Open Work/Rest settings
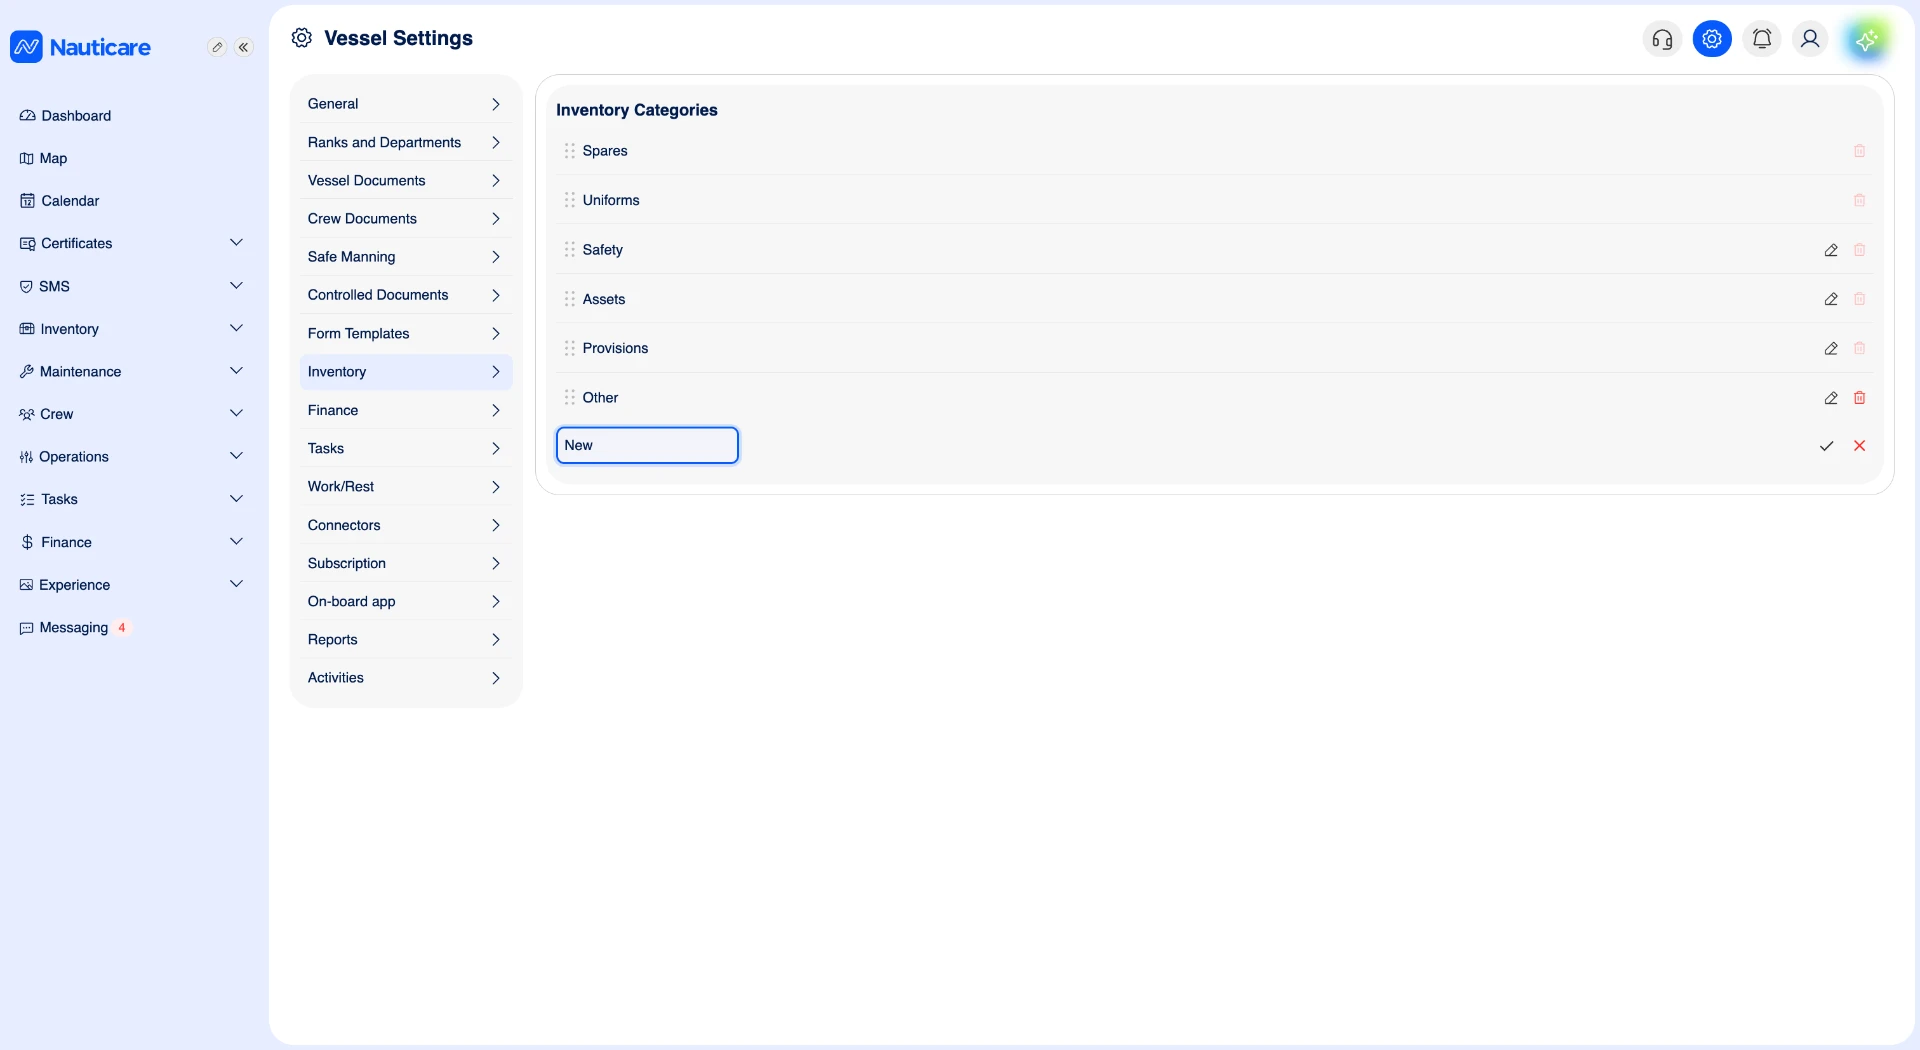The width and height of the screenshot is (1920, 1050). click(x=405, y=486)
